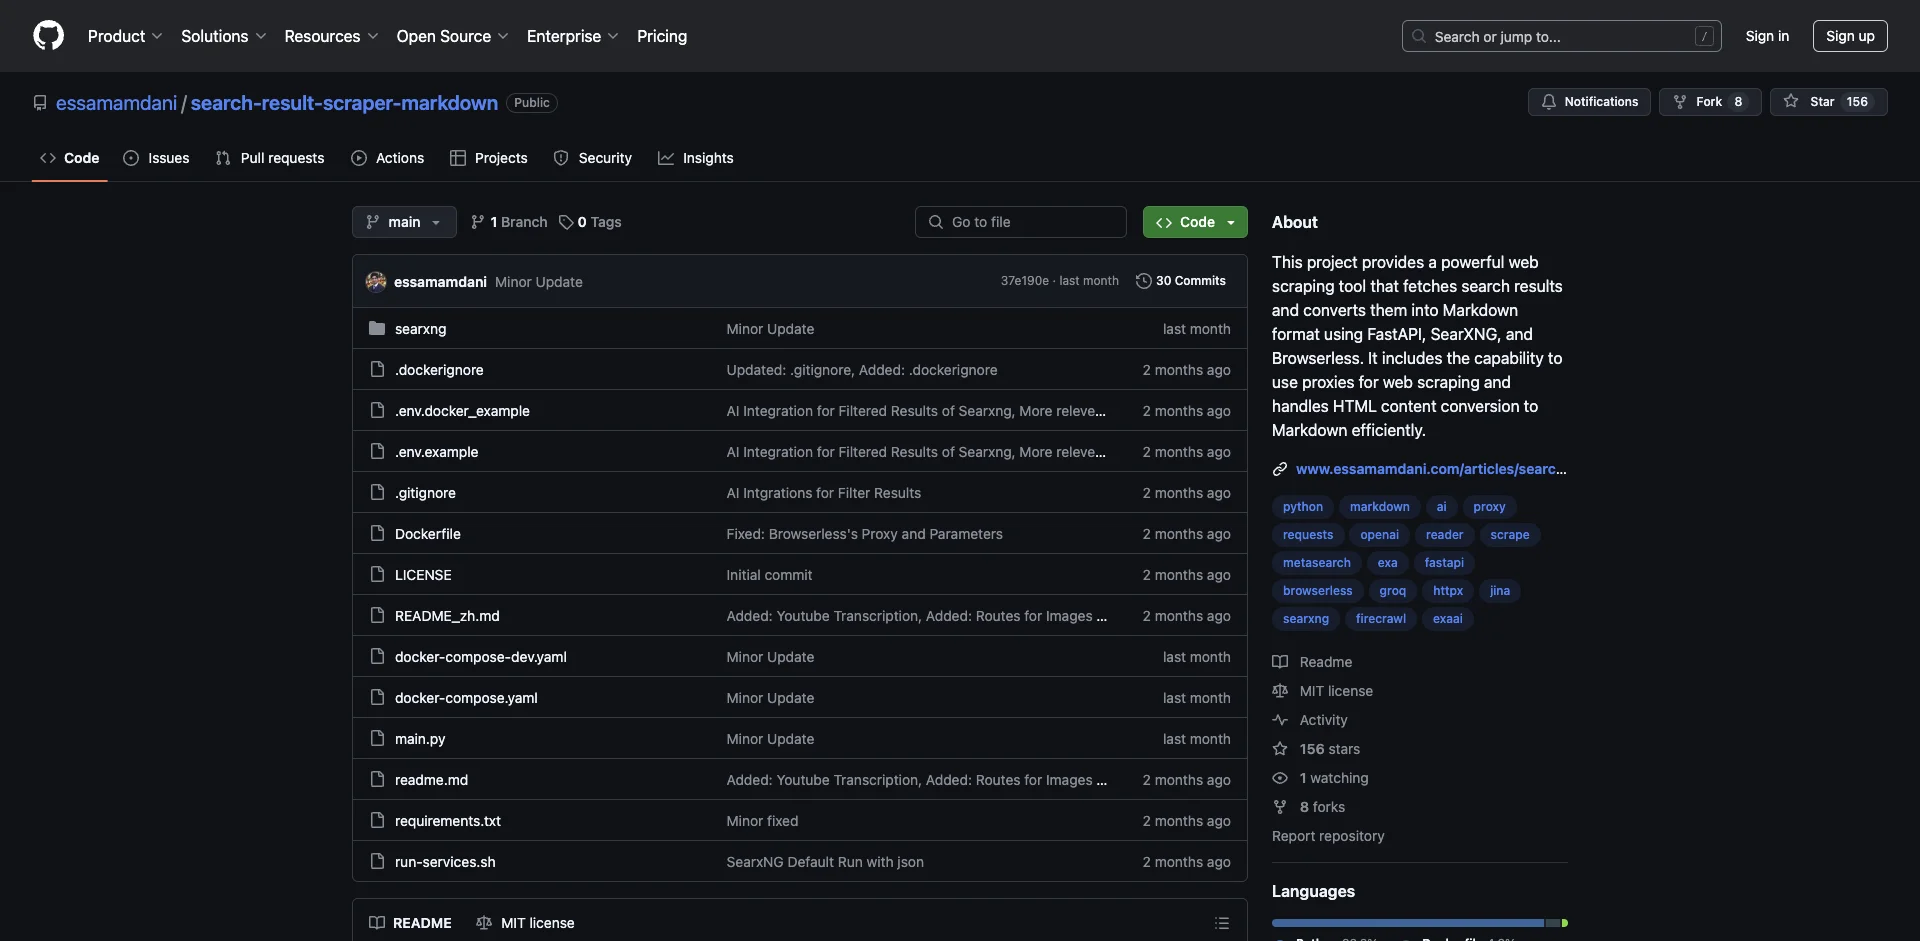Screen dimensions: 1920x941
Task: Open the Product menu
Action: pos(125,36)
